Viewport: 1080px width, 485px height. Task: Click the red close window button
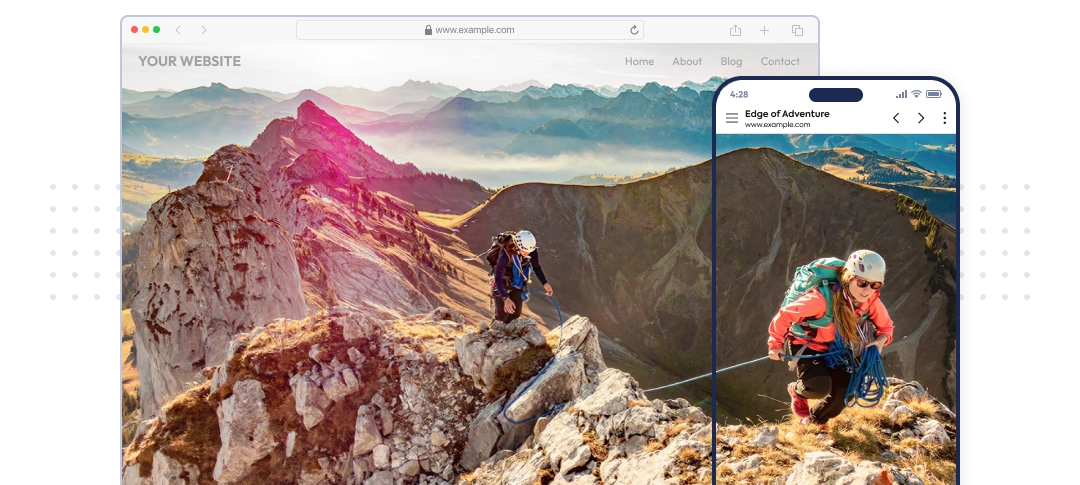pos(134,30)
